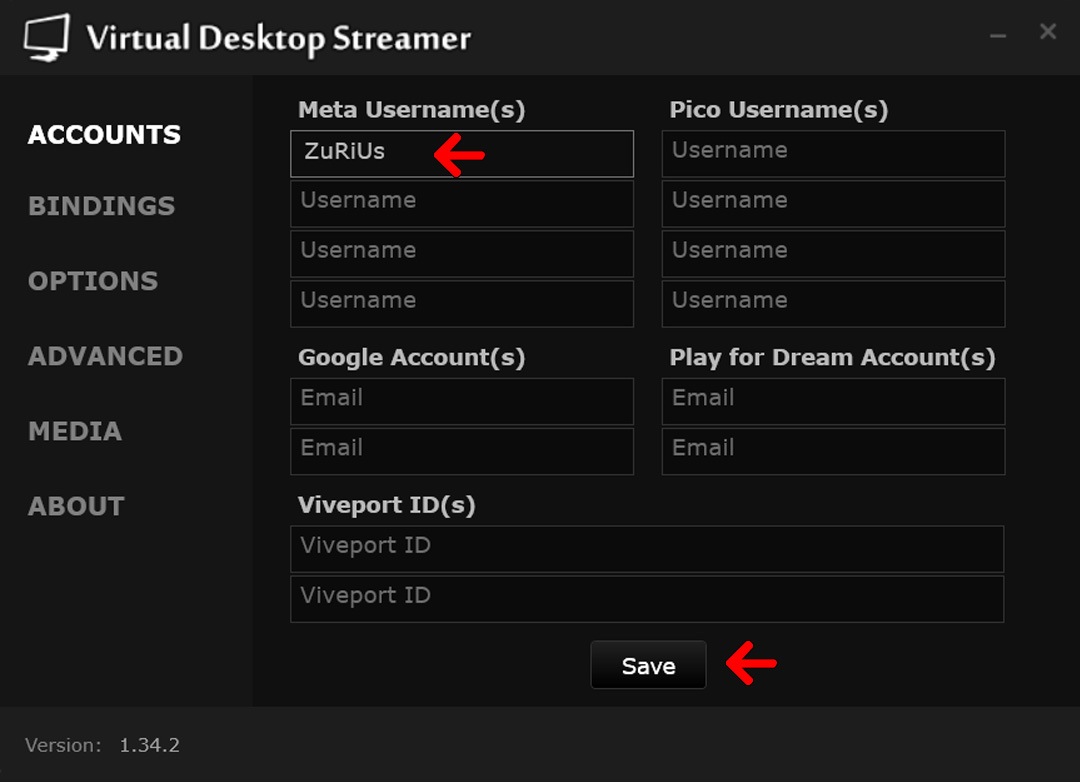Click the first Play for Dream email field

pyautogui.click(x=833, y=401)
